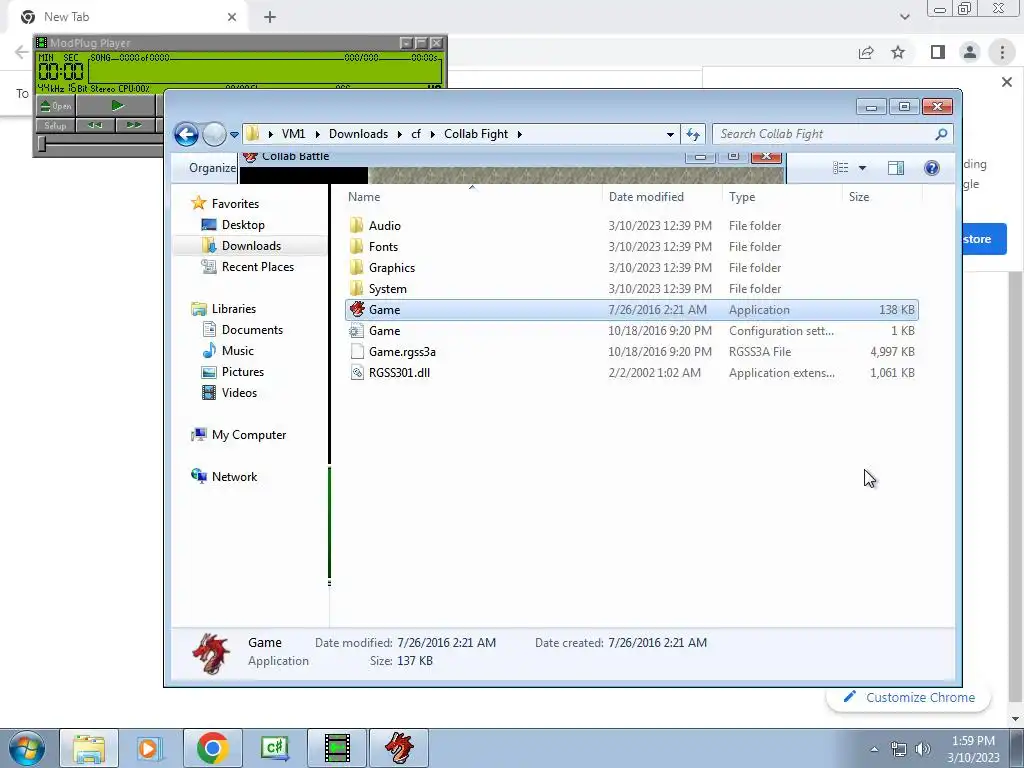This screenshot has height=768, width=1024.
Task: Expand the Downloads breadcrumb arrow
Action: (x=400, y=135)
